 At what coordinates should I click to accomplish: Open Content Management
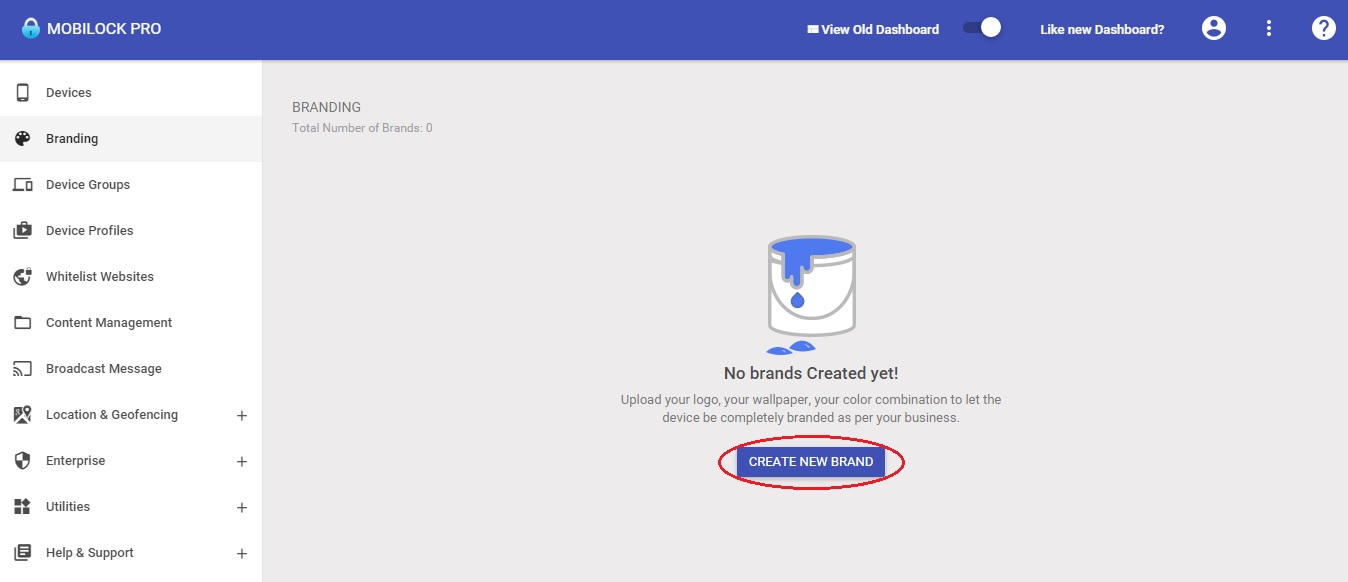pos(131,323)
